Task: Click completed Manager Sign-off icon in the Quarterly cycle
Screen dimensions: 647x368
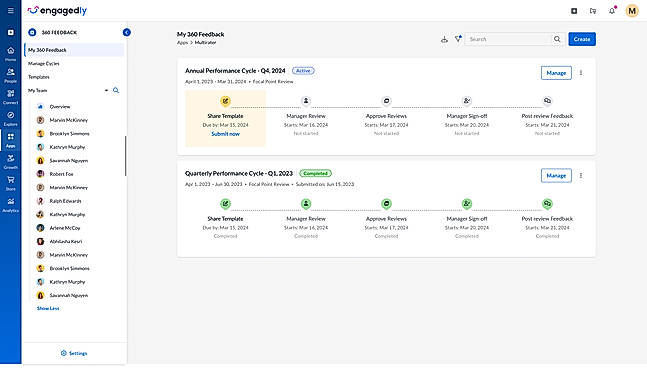Action: coord(467,203)
